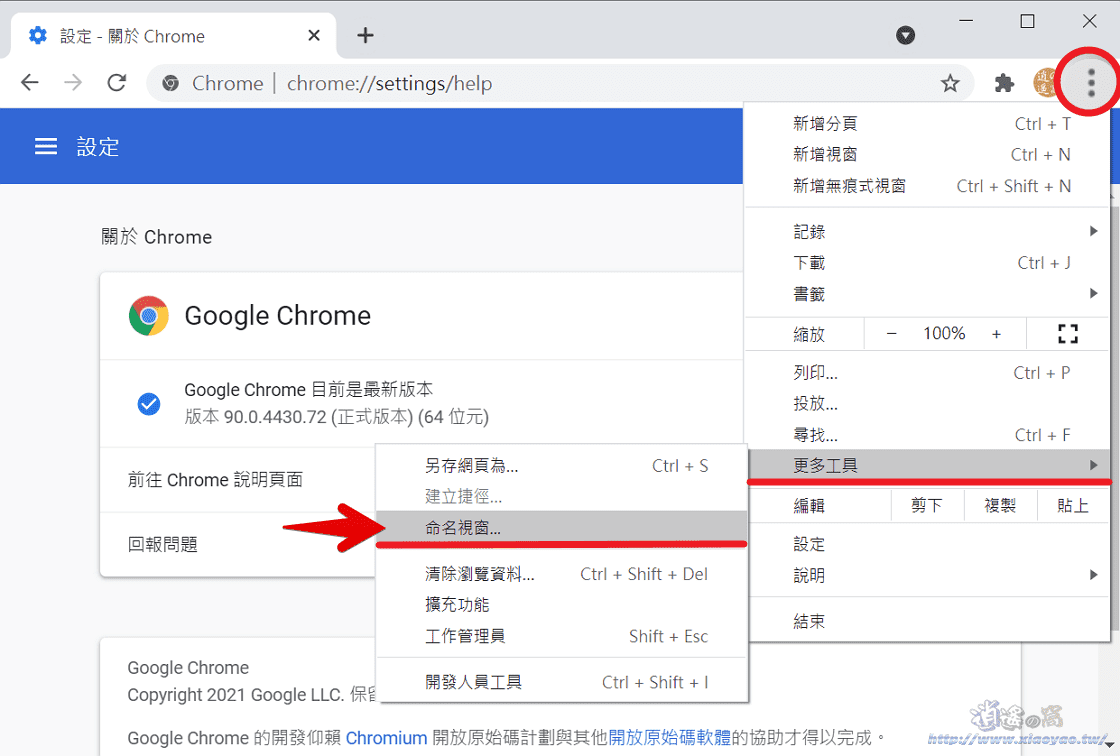Open 下載 from the Chrome menu
The height and width of the screenshot is (756, 1120).
(927, 263)
